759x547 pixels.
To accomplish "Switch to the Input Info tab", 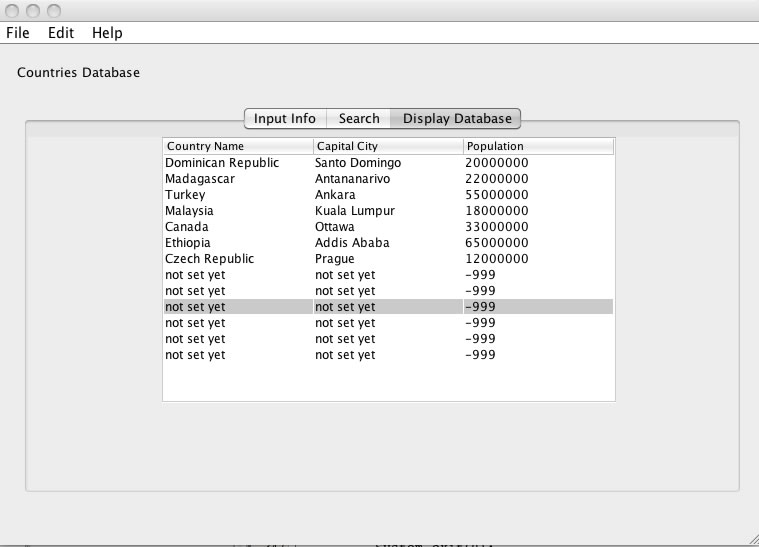I will click(284, 118).
